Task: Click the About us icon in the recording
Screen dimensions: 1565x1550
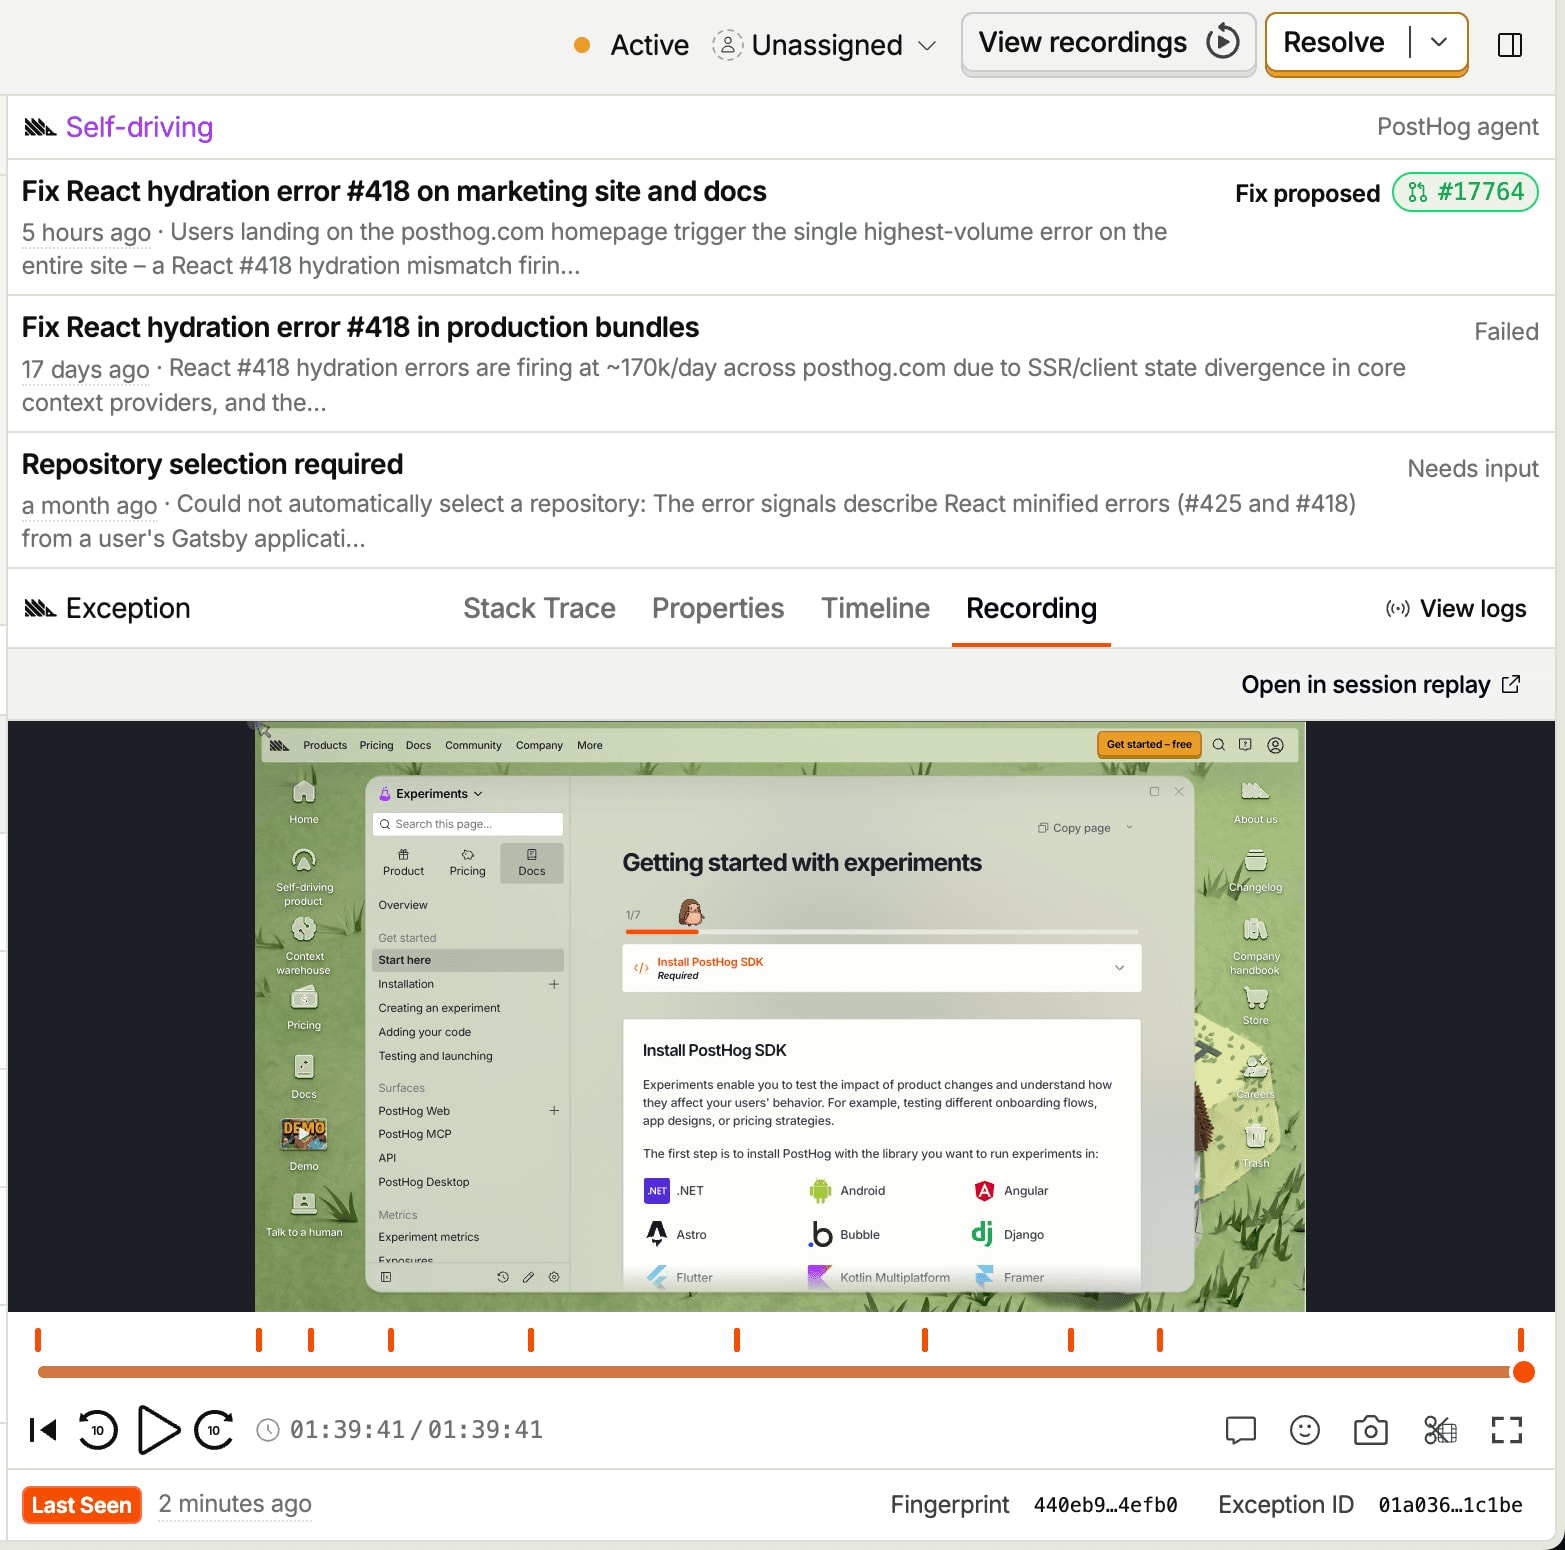Action: click(x=1255, y=801)
